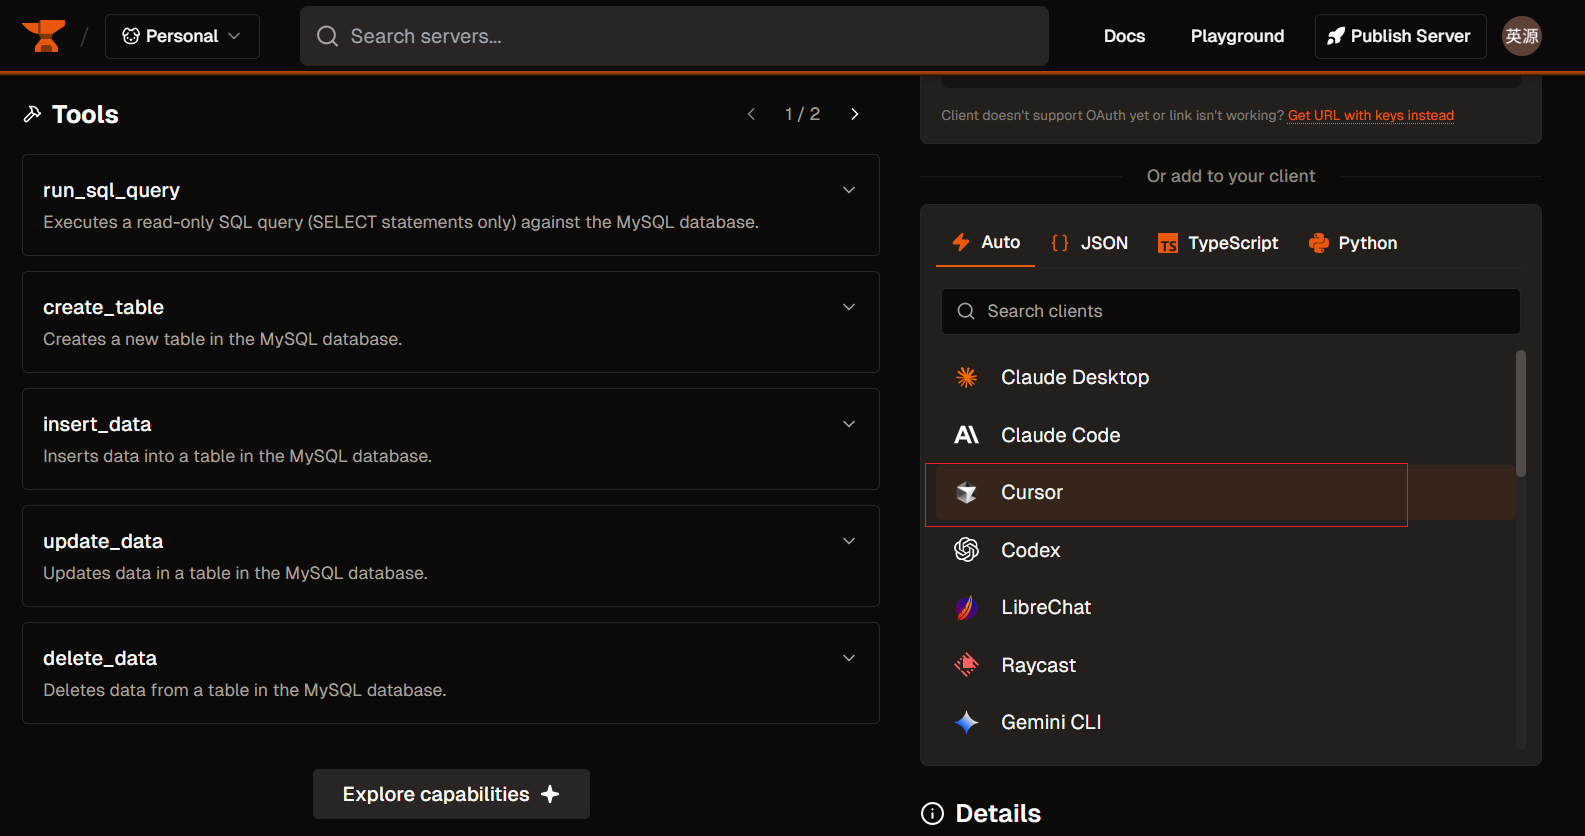Viewport: 1585px width, 836px height.
Task: Click the Personal workspace avatar icon
Action: point(131,36)
